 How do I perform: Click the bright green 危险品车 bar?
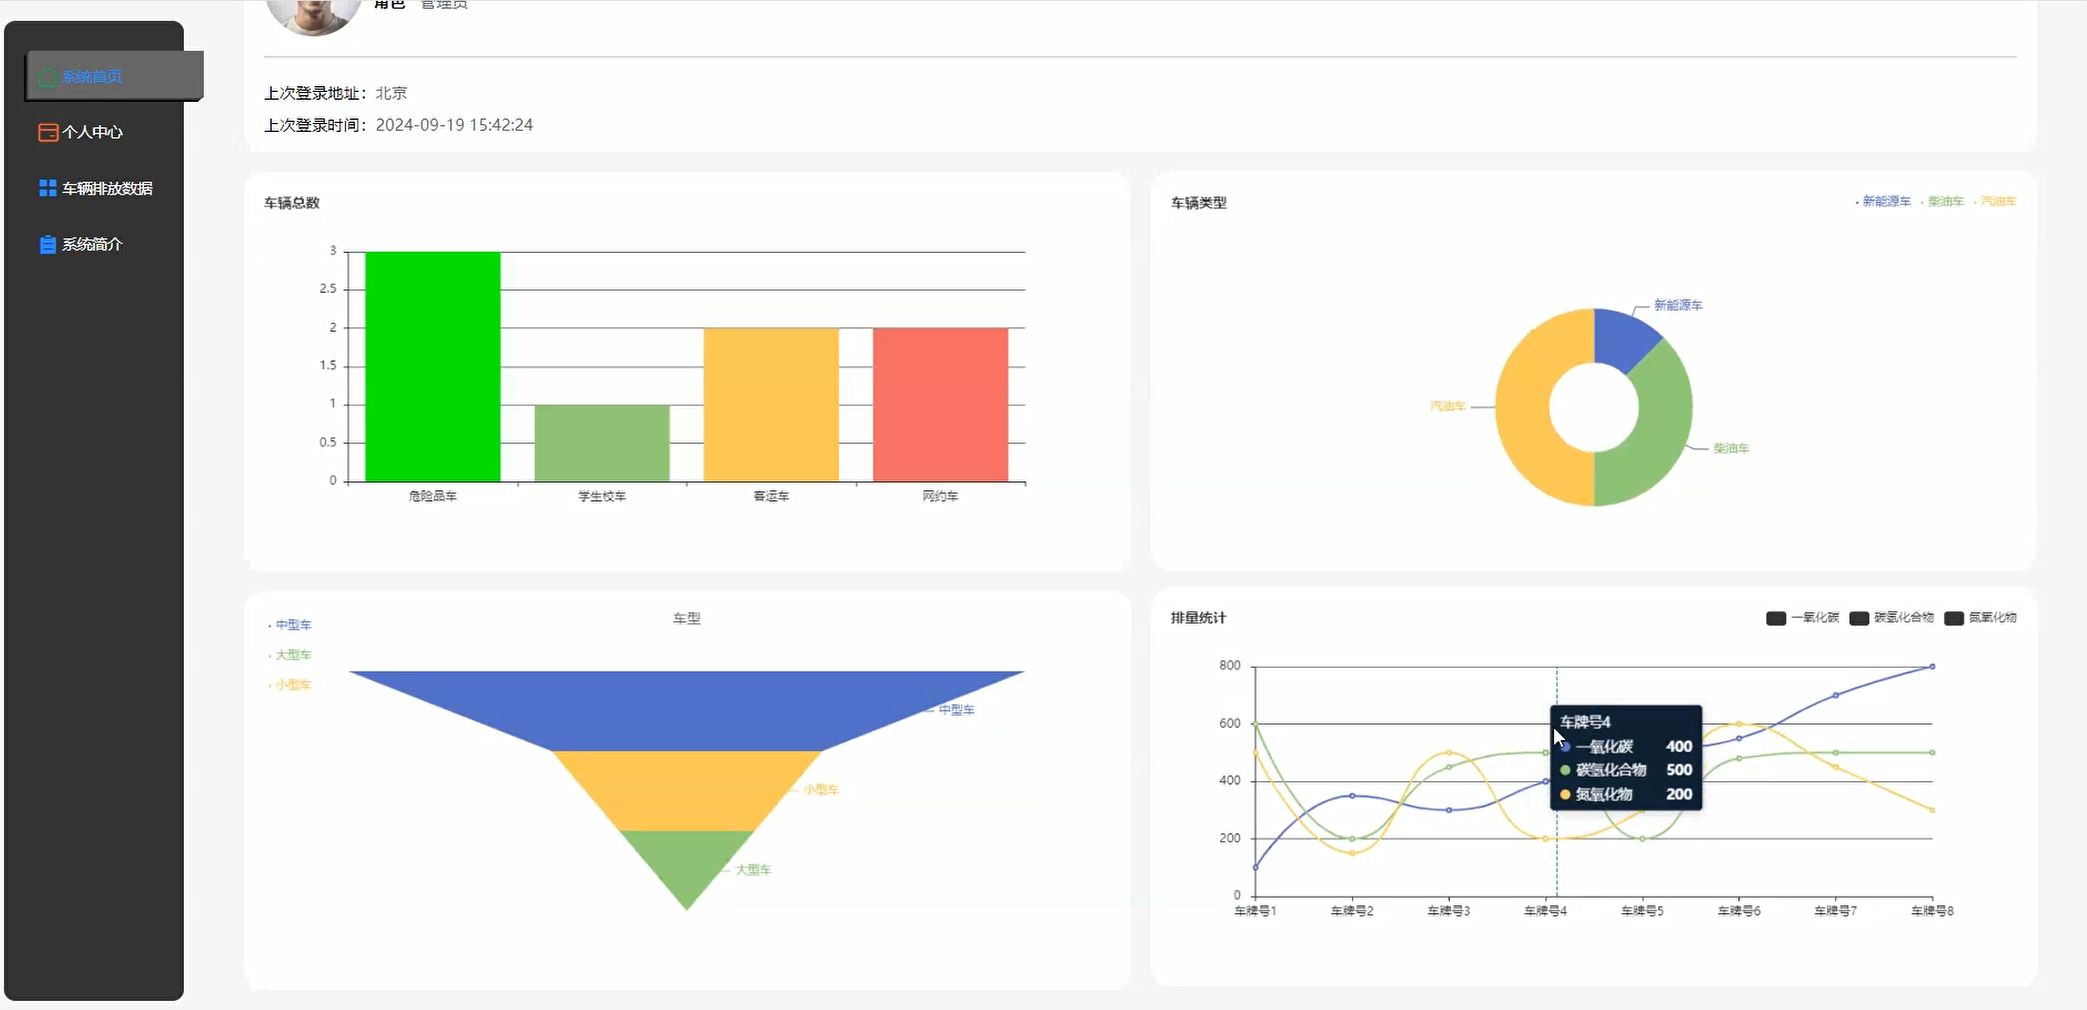[x=433, y=367]
